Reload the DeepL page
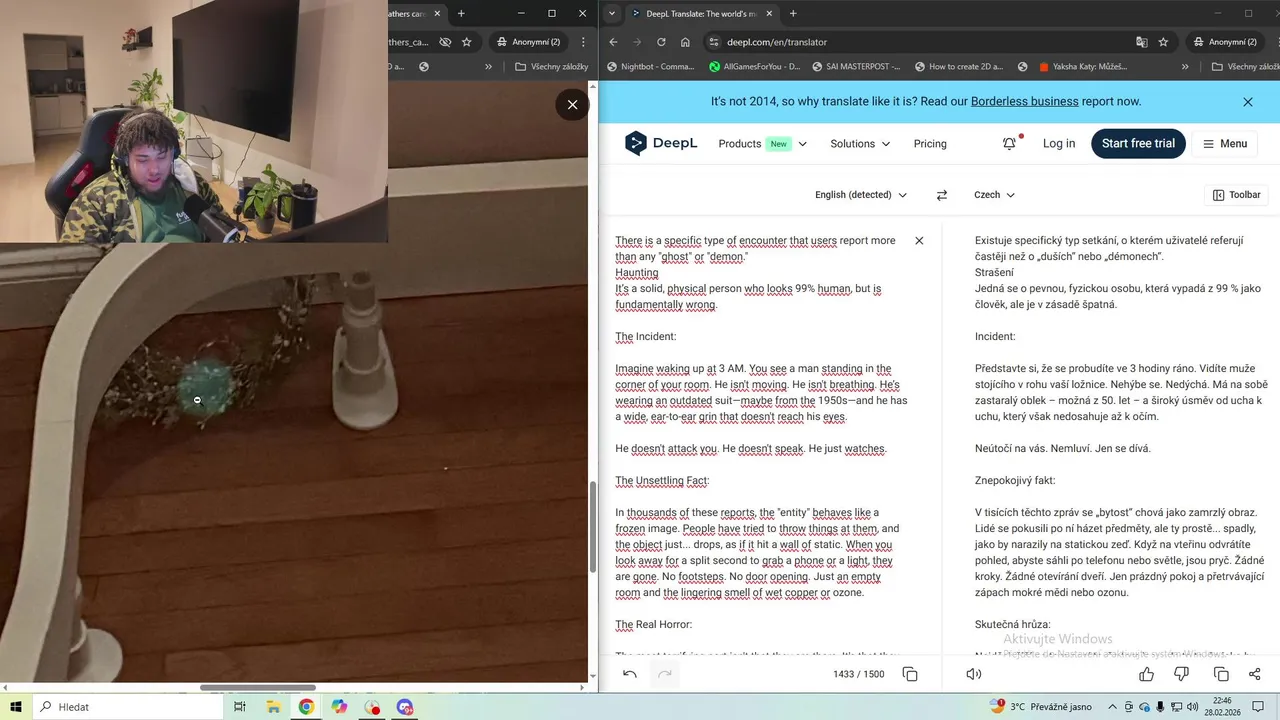1280x720 pixels. coord(661,42)
